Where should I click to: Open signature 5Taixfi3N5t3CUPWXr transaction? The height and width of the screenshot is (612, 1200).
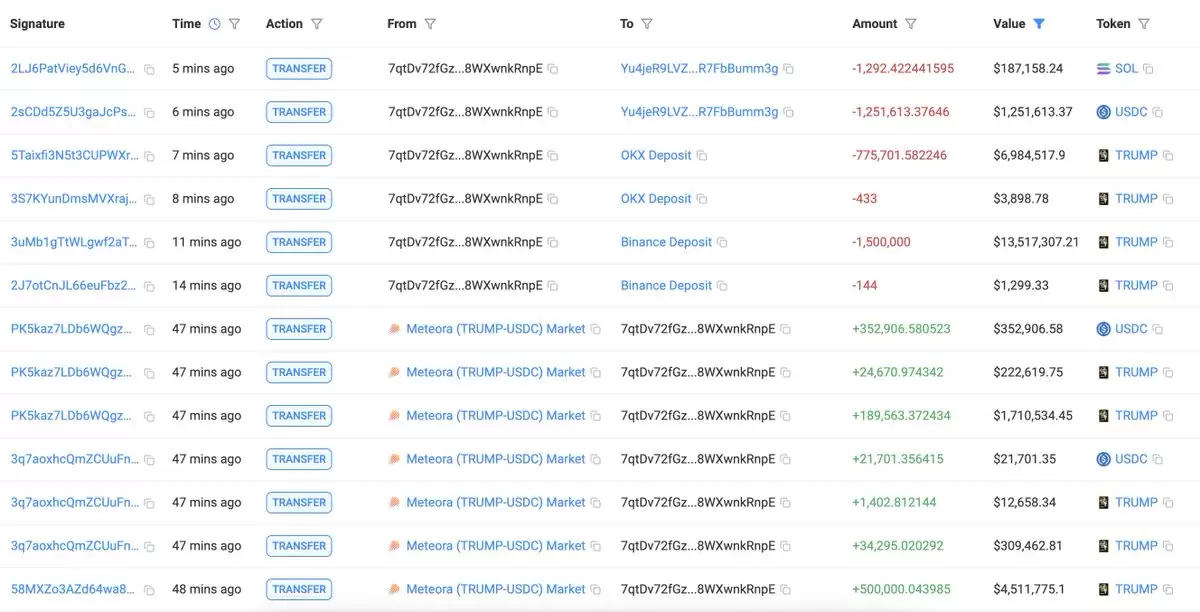[x=75, y=155]
